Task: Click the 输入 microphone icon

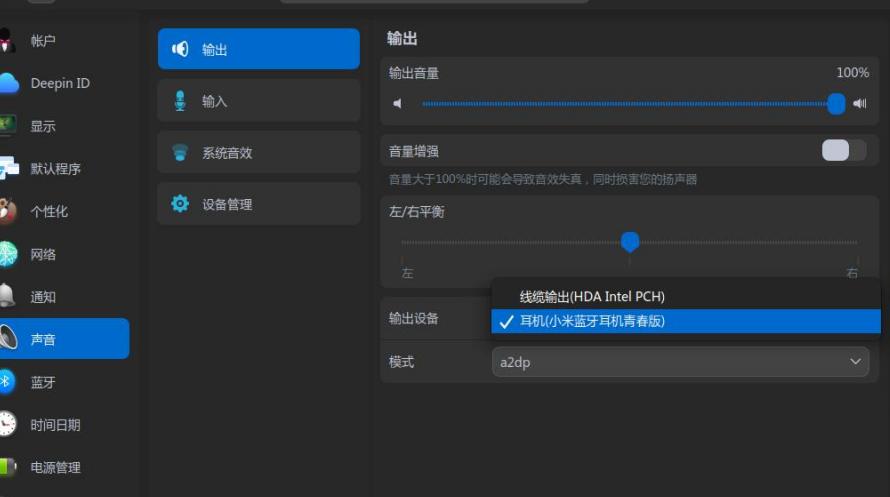Action: click(180, 101)
